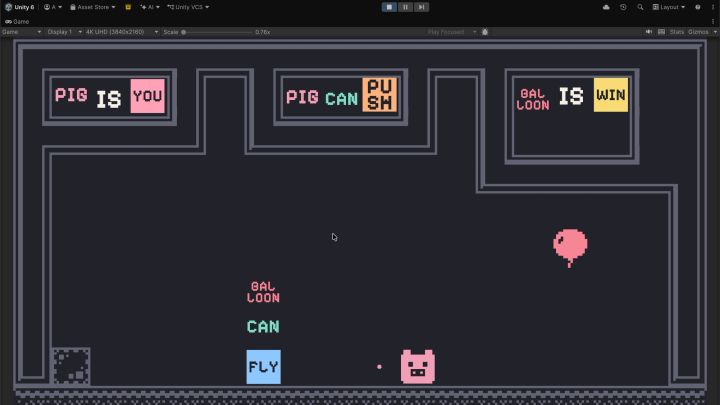
Task: Click the orange PUSH word tile
Action: (x=380, y=95)
